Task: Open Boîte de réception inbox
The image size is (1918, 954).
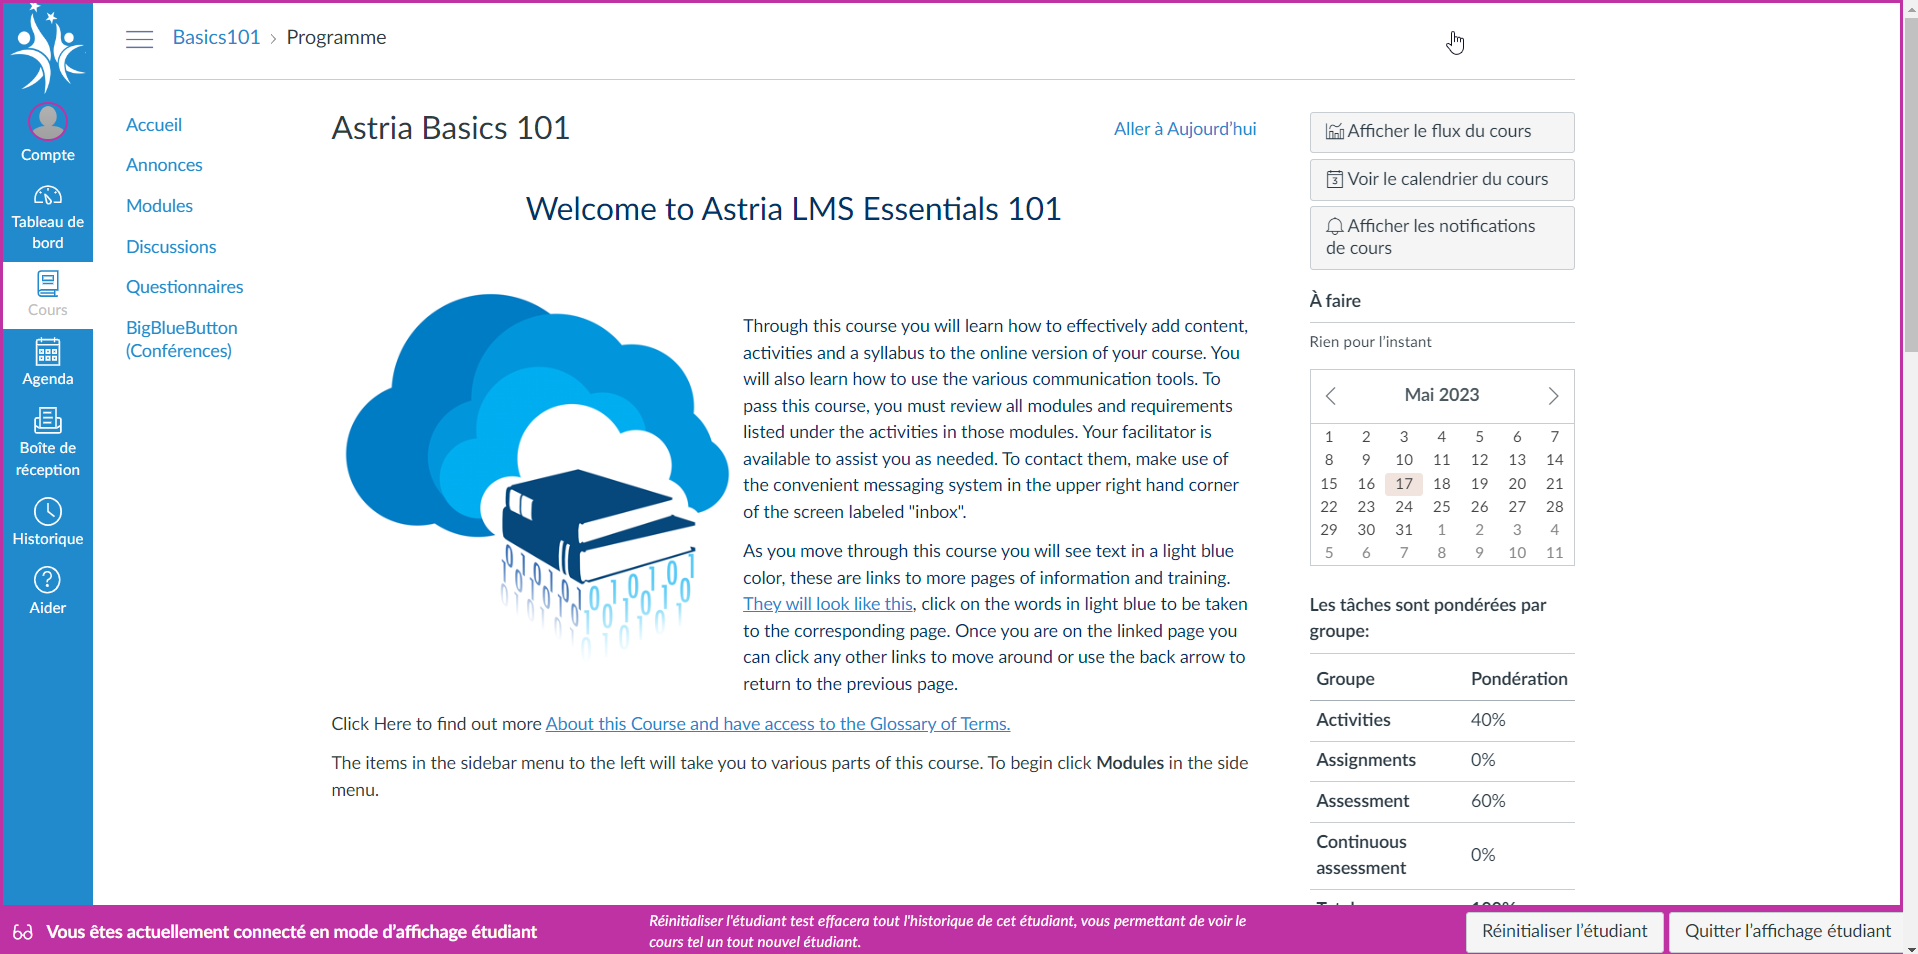Action: 47,441
